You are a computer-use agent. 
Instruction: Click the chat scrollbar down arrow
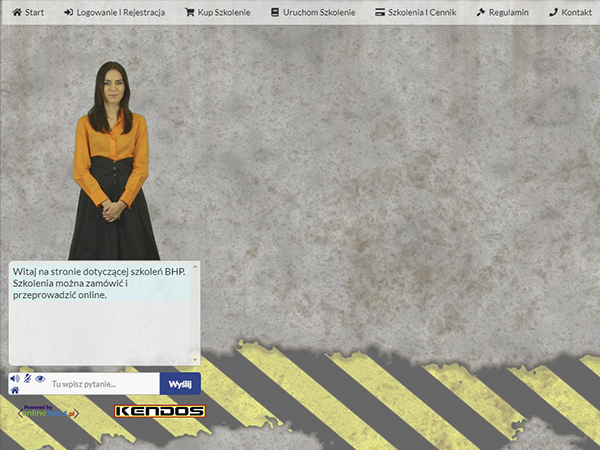(195, 360)
